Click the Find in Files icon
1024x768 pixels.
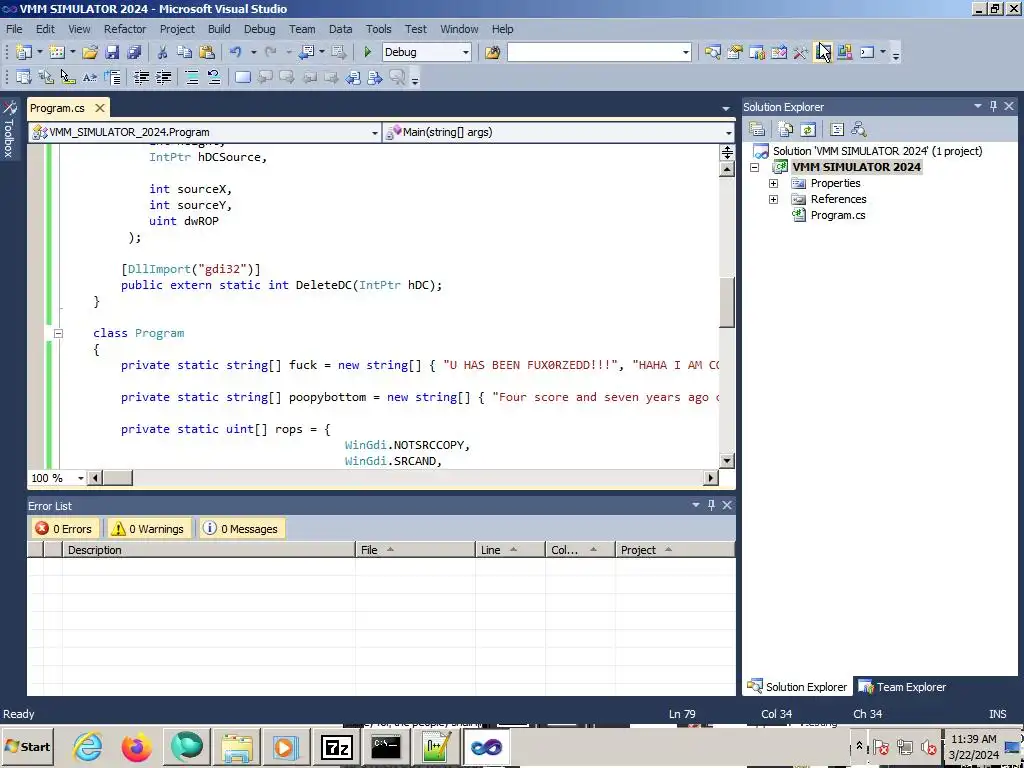(x=492, y=52)
